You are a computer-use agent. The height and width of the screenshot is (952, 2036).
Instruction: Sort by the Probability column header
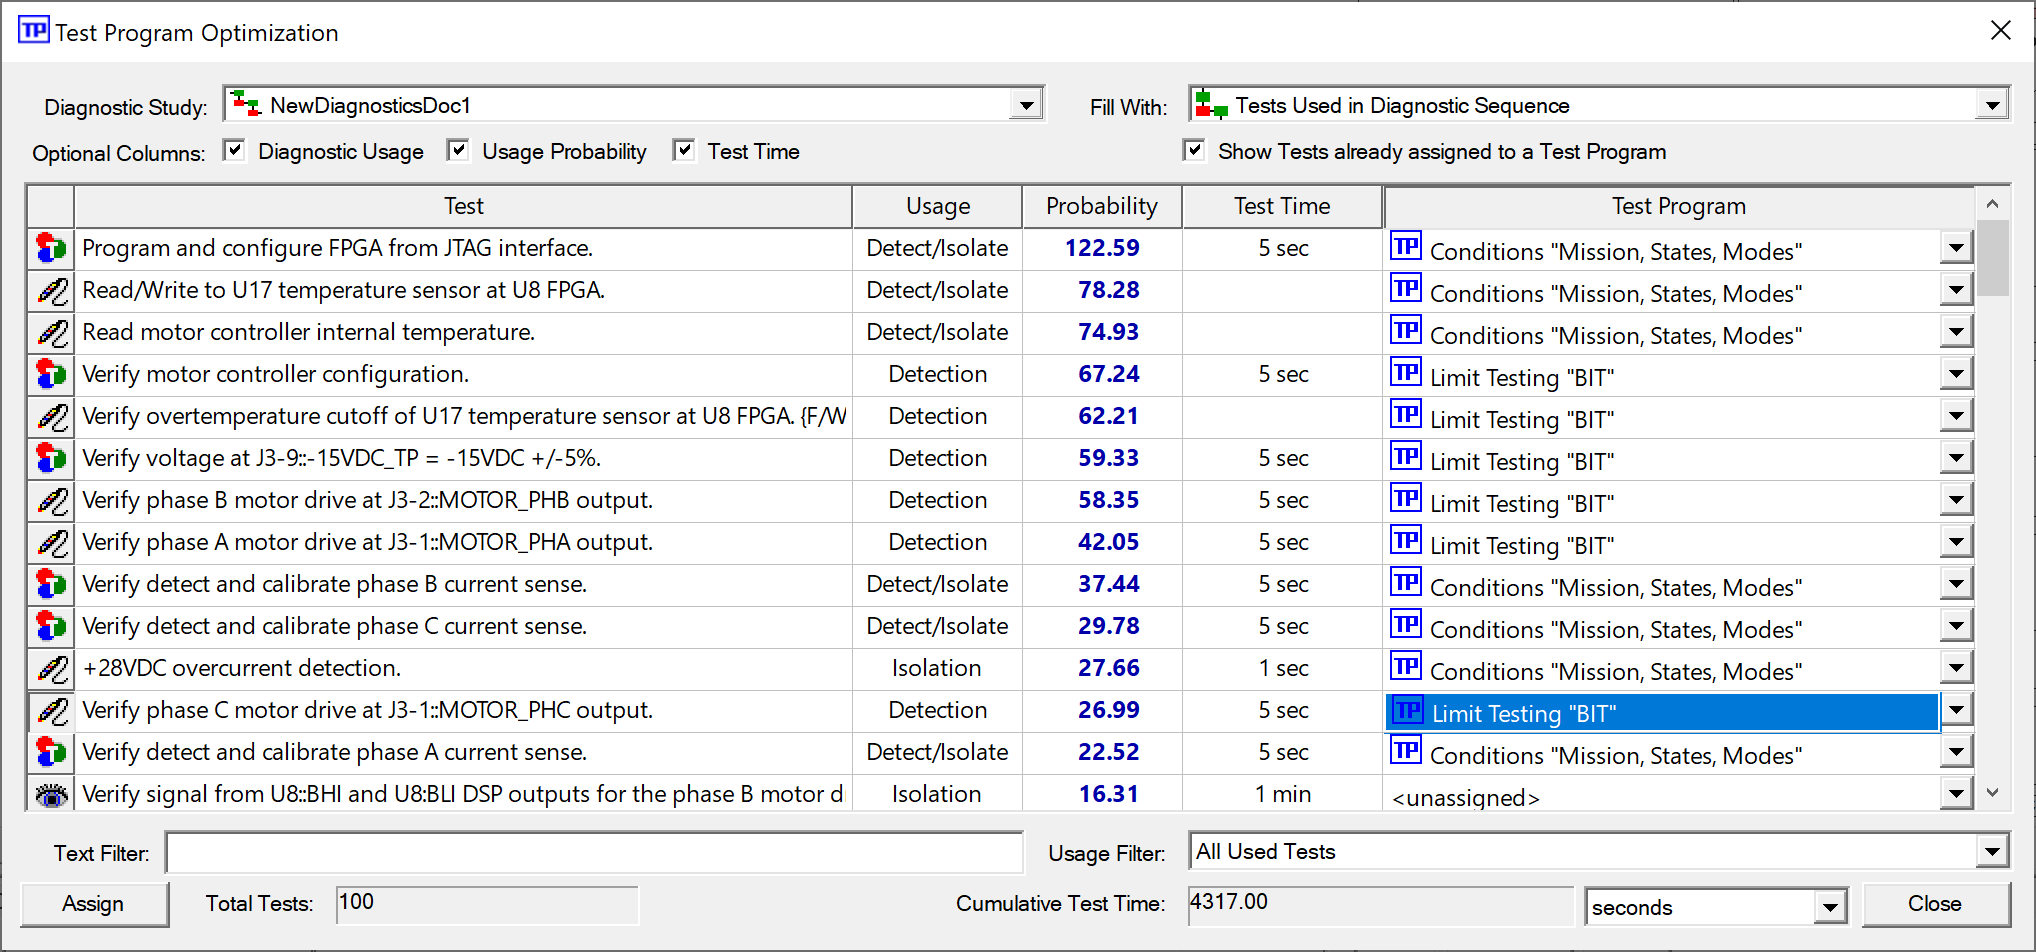coord(1101,206)
